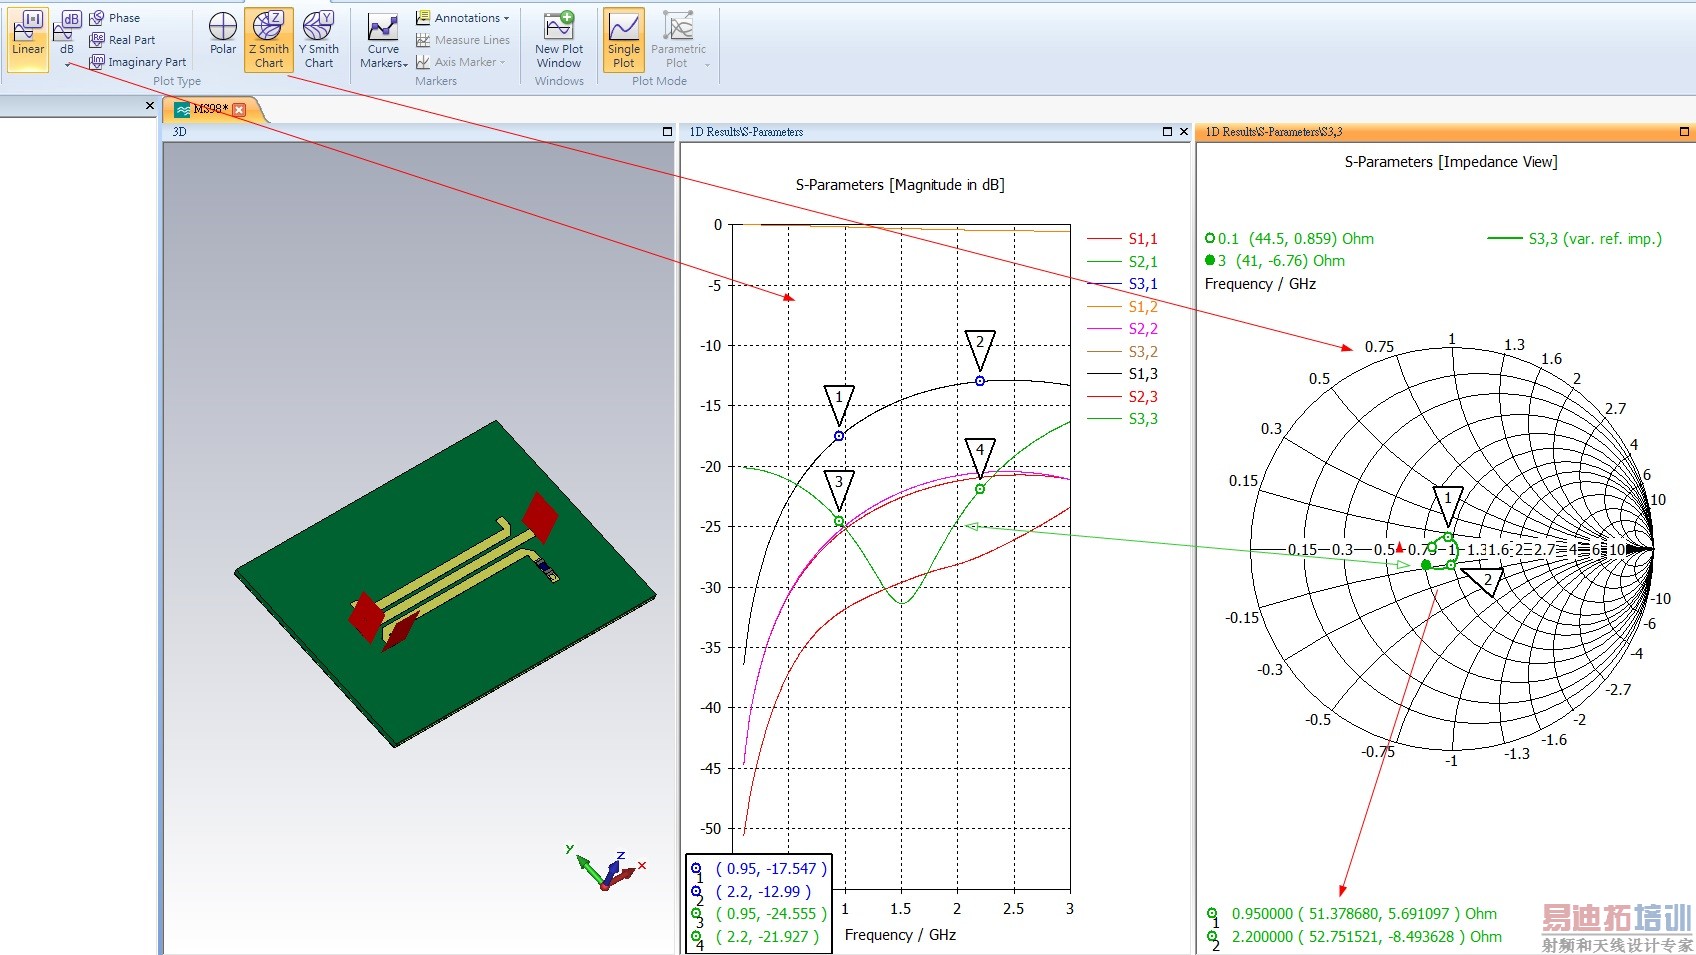Viewport: 1696px width, 955px height.
Task: Select the Z Smith Chart view
Action: pos(269,40)
